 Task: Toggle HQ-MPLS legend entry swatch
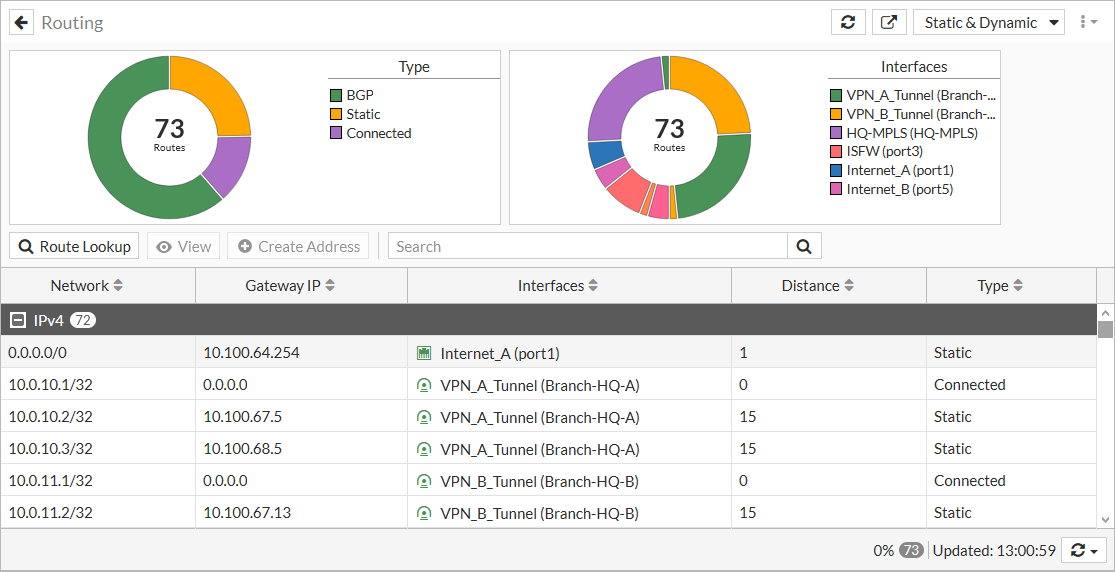pos(836,133)
